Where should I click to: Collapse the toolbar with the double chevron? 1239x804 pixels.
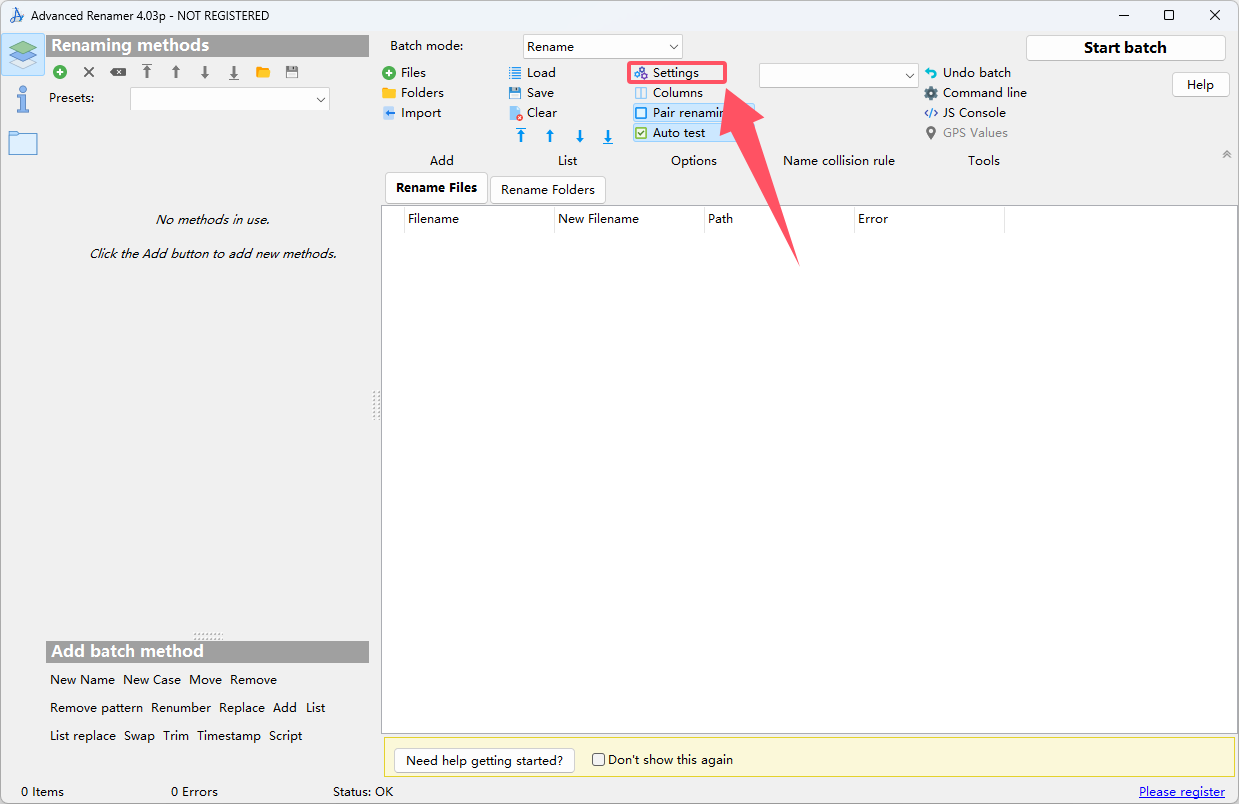click(x=1227, y=154)
